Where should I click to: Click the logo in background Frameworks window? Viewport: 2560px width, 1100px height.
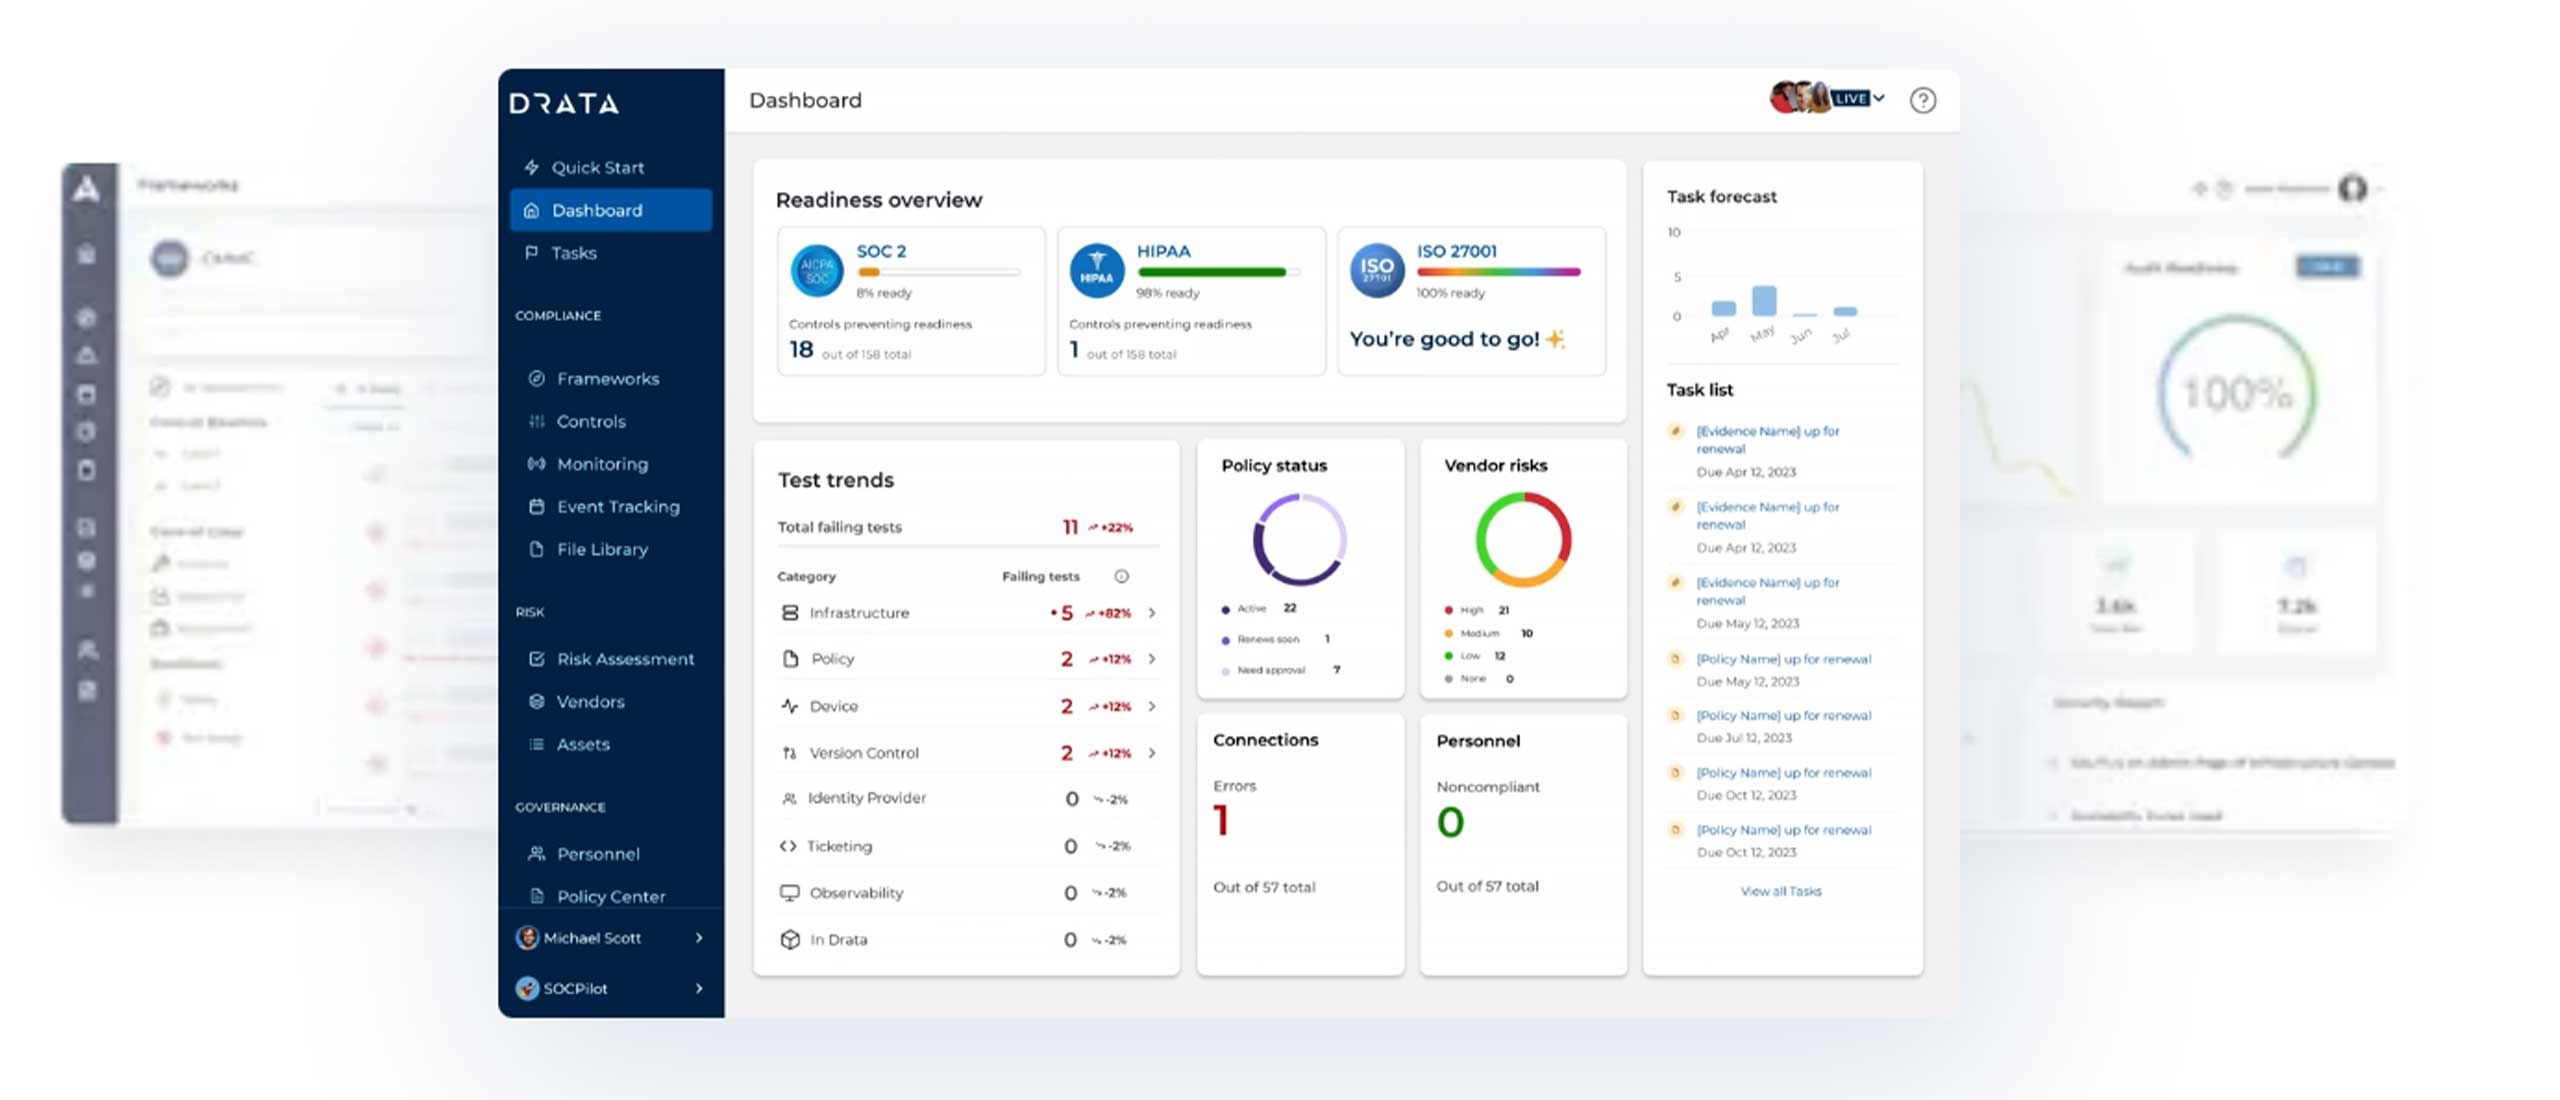(87, 188)
